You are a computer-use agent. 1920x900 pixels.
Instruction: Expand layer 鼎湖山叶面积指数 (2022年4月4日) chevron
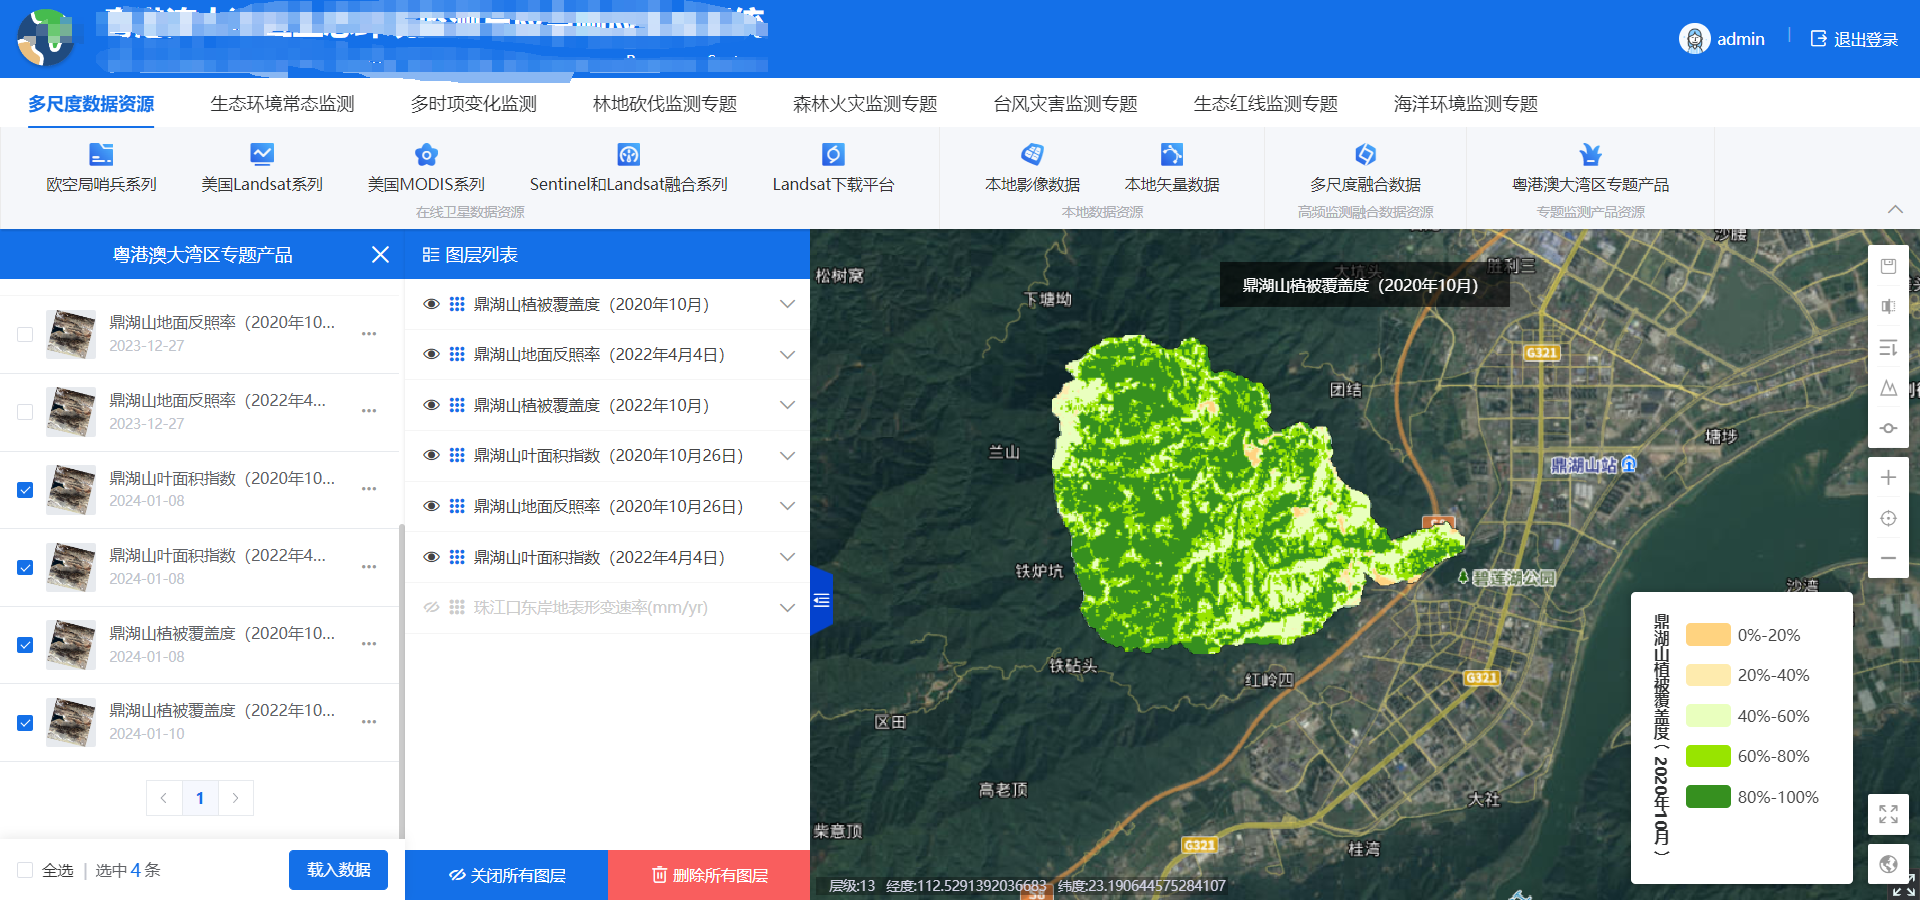(787, 557)
